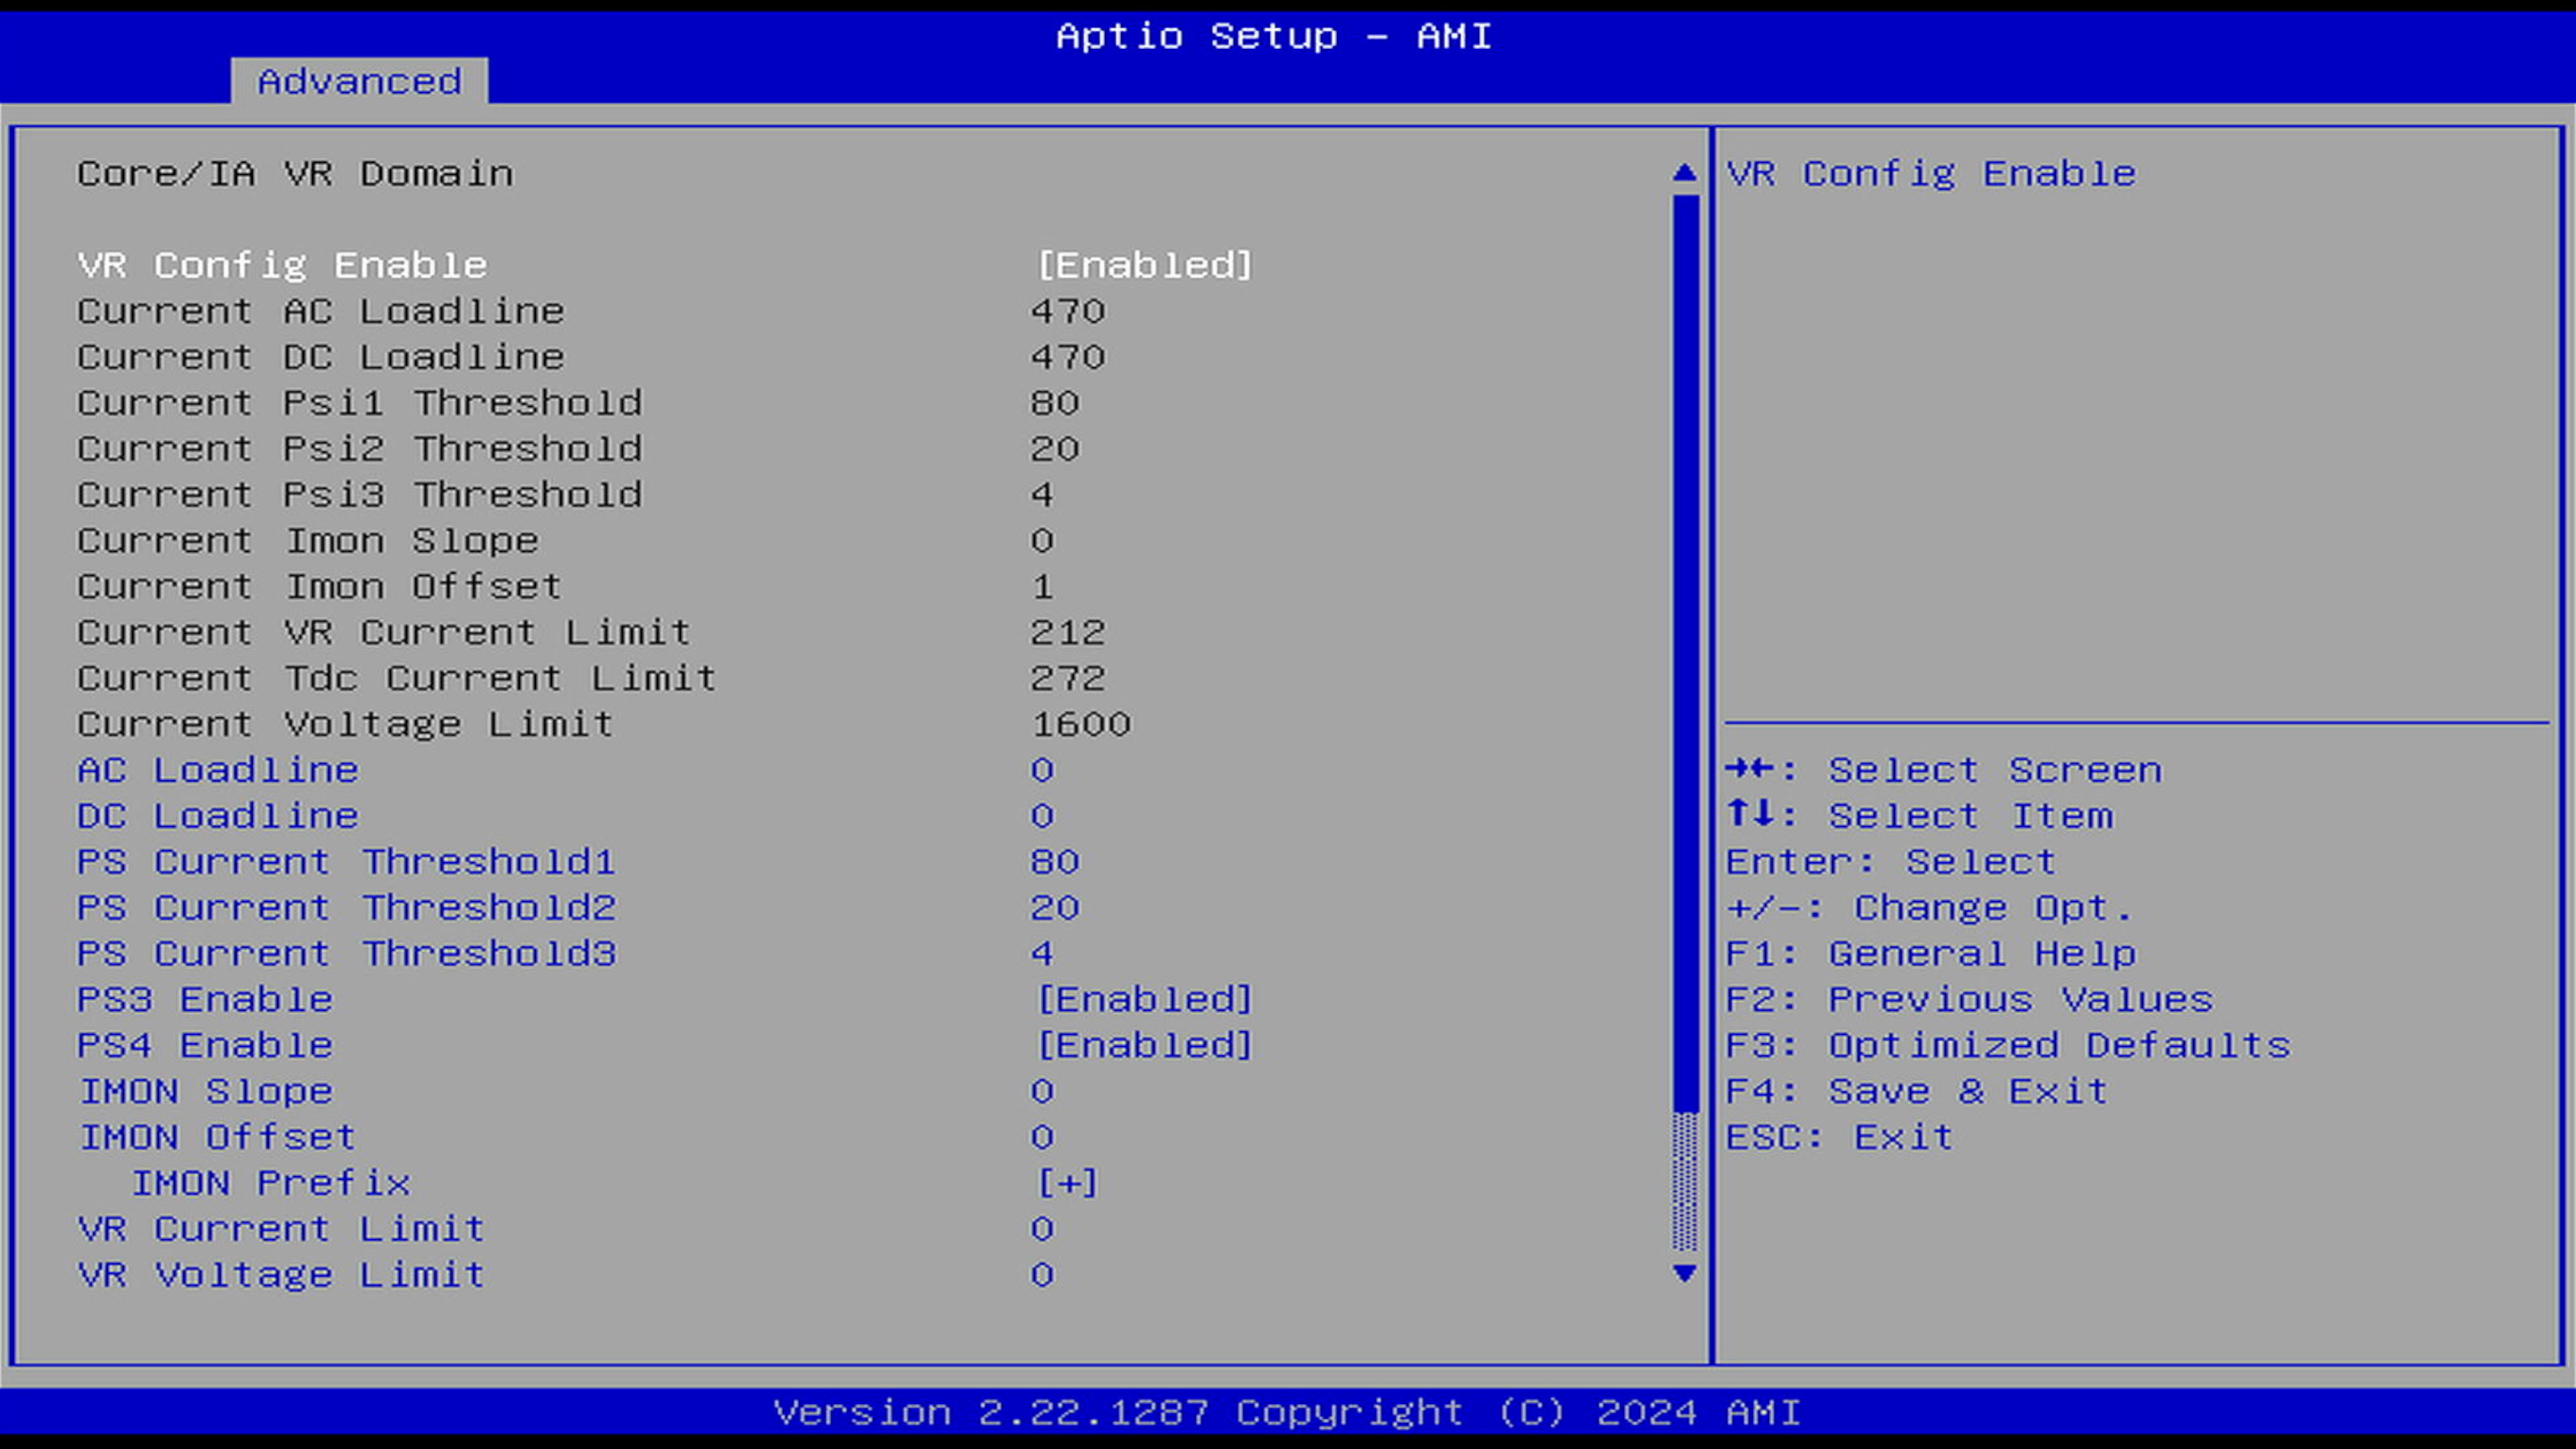
Task: Toggle the PS4 Enable option
Action: 205,1045
